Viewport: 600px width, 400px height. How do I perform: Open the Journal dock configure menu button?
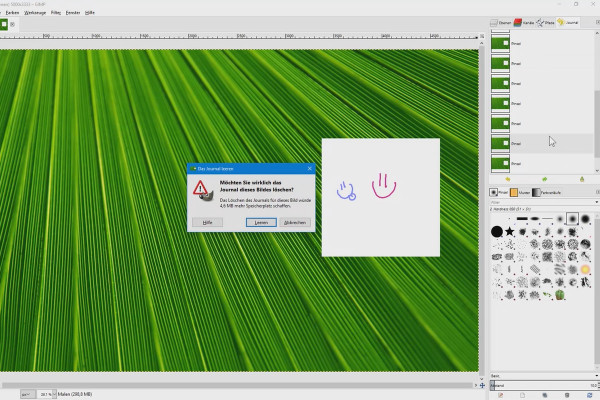coord(597,22)
